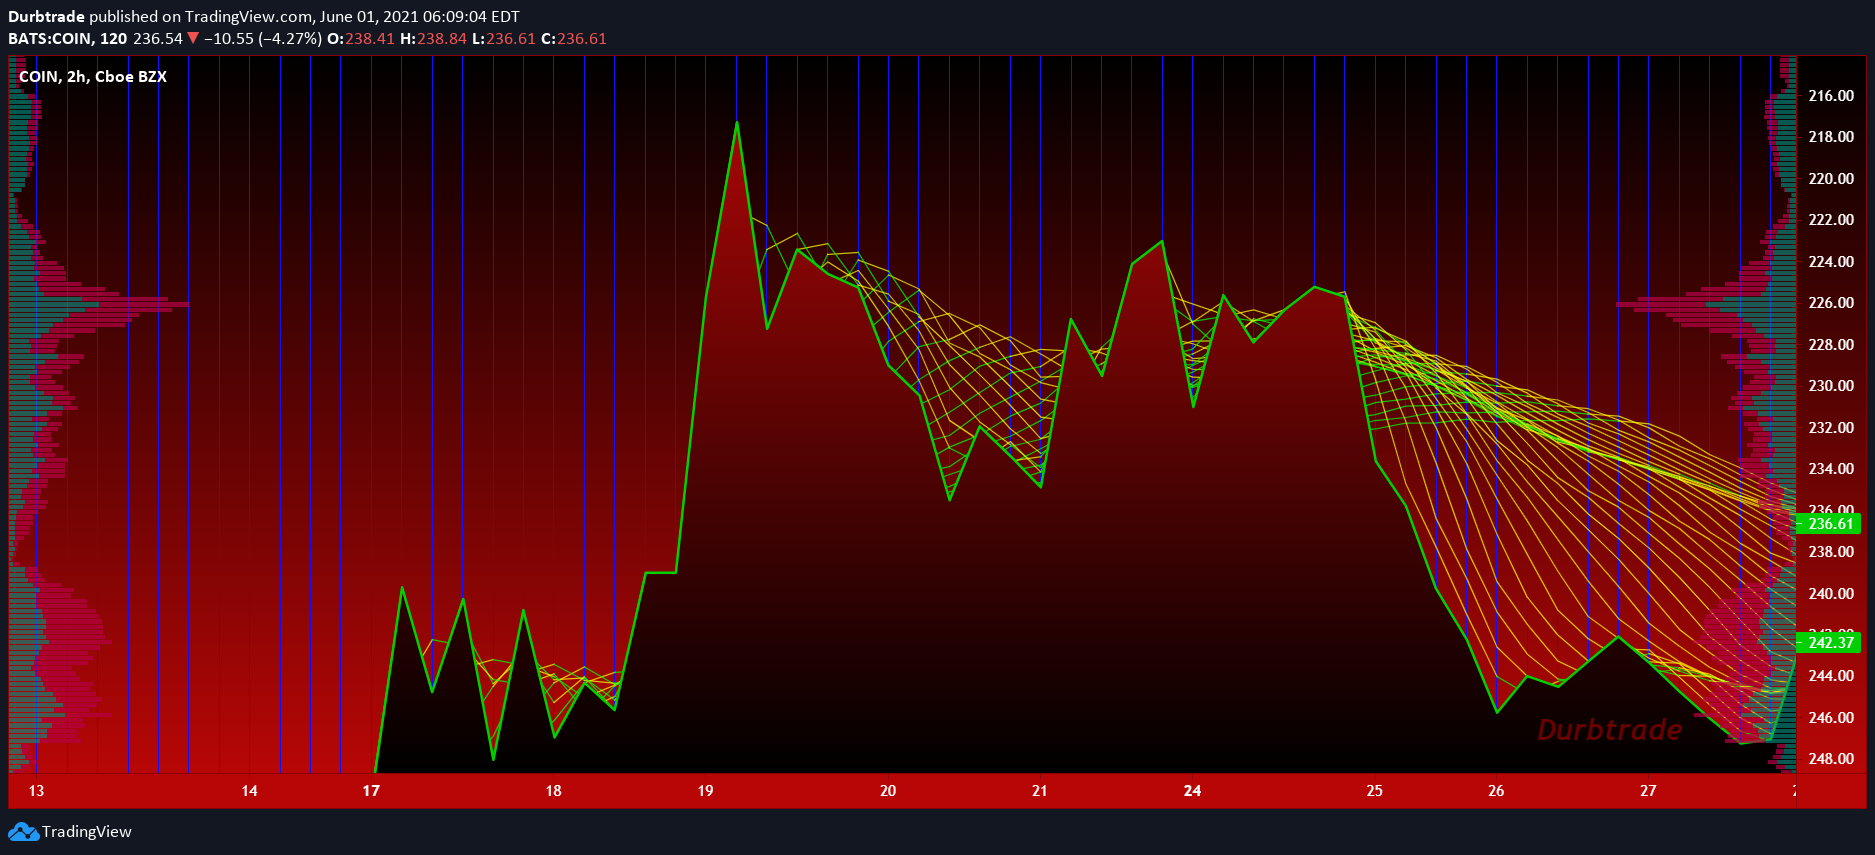Click the 224.00 price axis label
This screenshot has width=1875, height=855.
point(1831,262)
